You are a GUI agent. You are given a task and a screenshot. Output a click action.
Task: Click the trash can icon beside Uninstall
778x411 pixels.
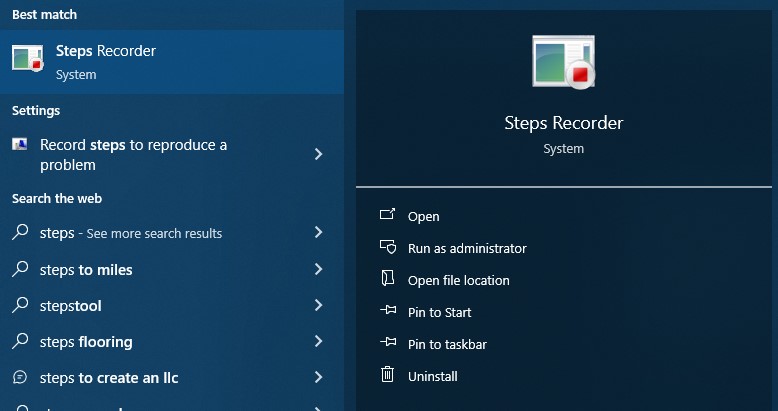[x=388, y=376]
